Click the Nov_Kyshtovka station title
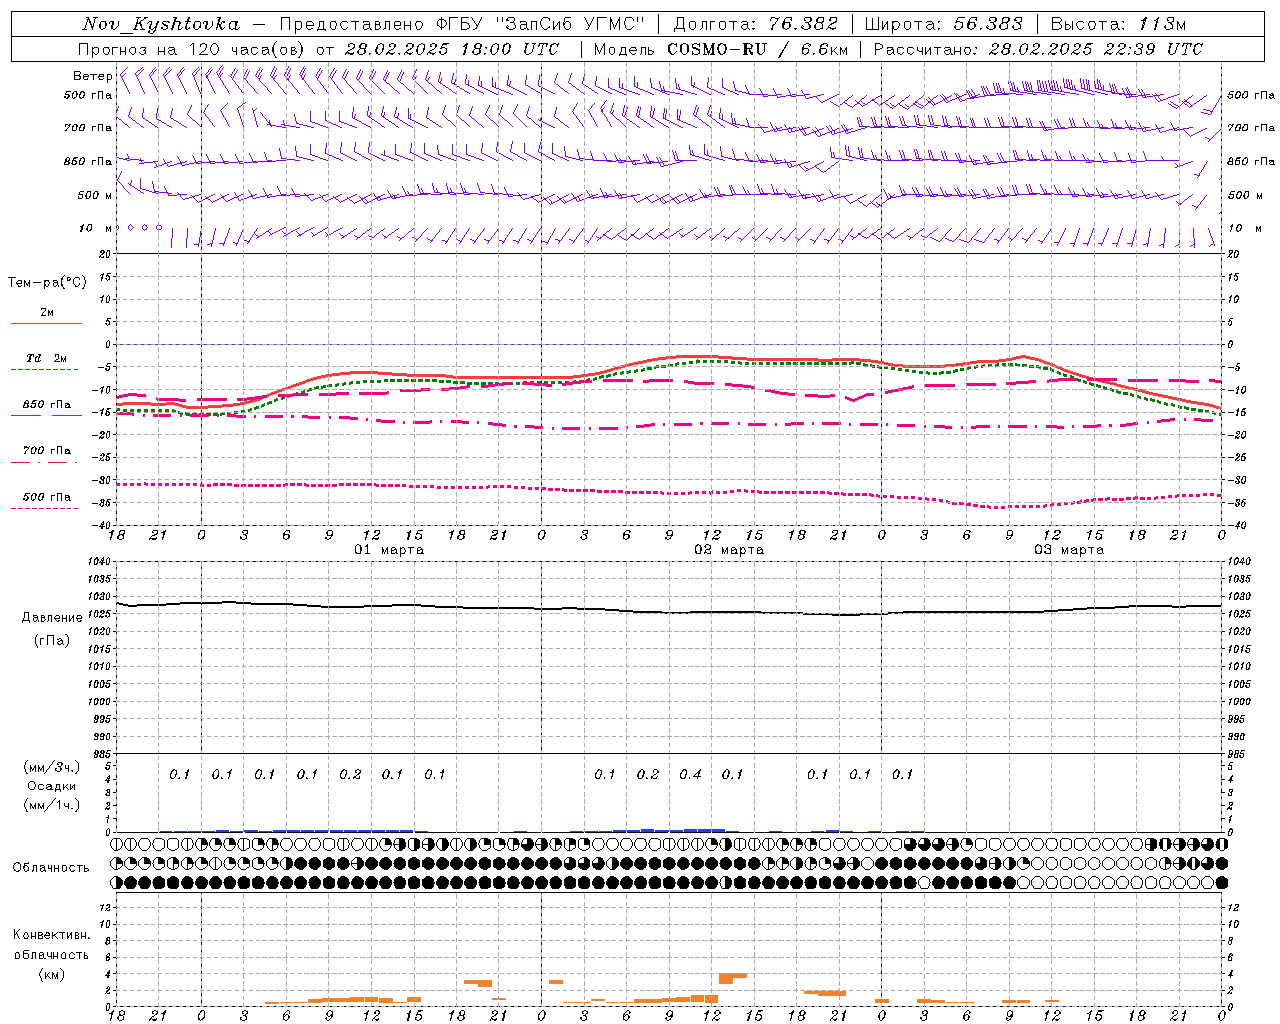The height and width of the screenshot is (1024, 1280). (x=161, y=24)
